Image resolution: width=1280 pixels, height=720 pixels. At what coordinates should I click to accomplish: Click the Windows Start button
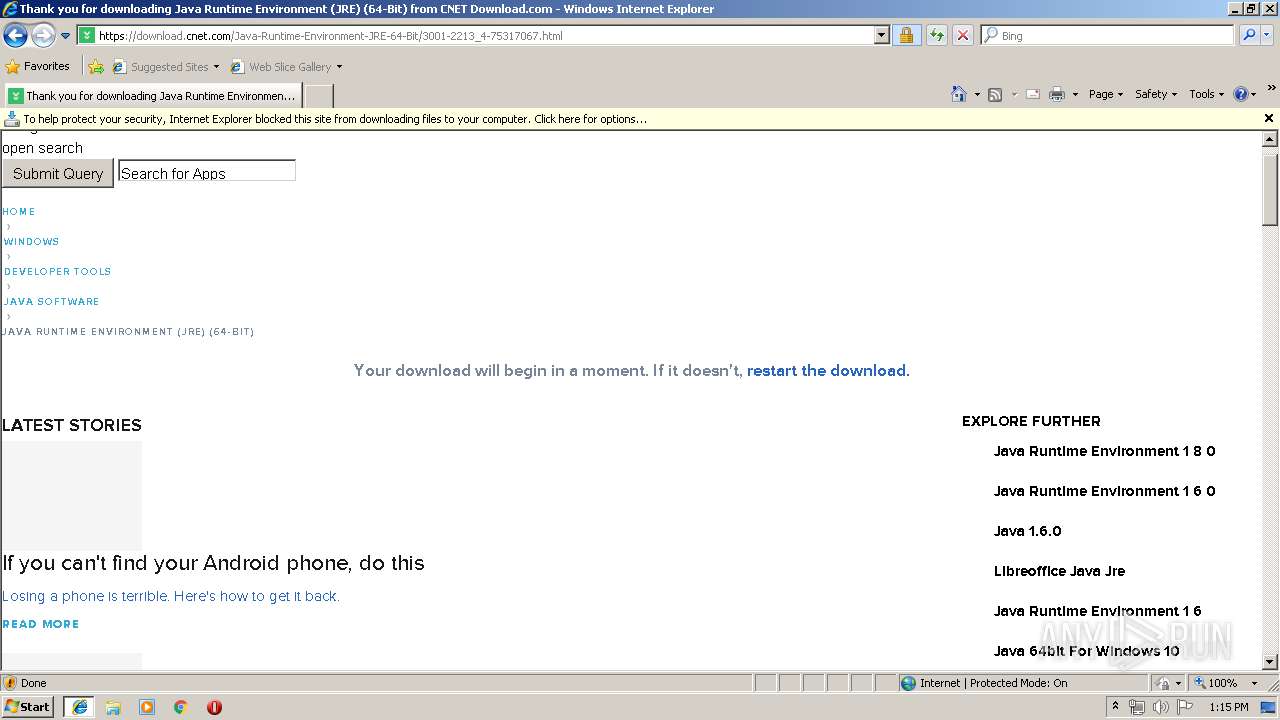click(x=27, y=706)
